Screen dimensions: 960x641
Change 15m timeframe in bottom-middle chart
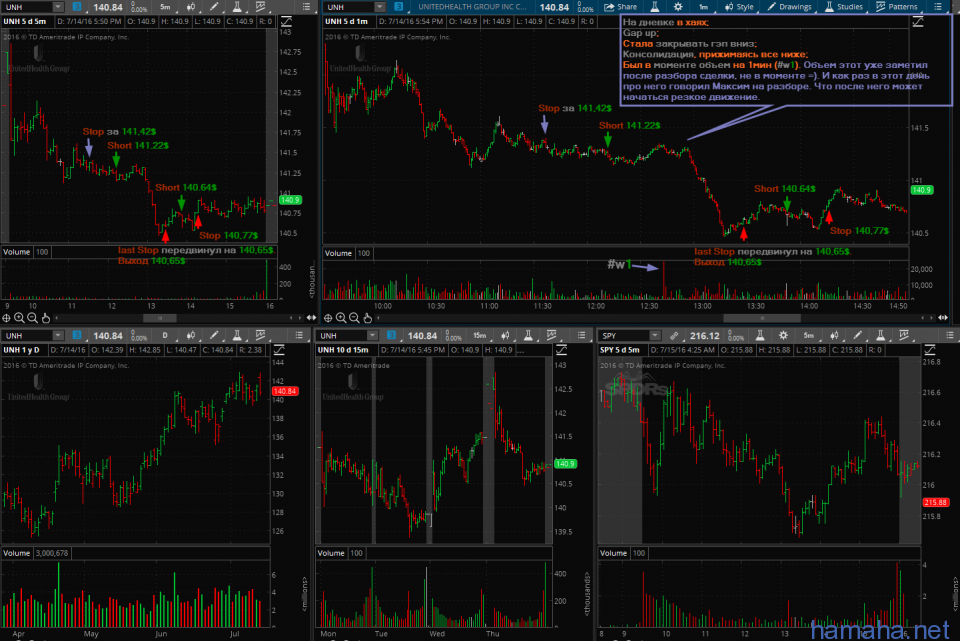(x=479, y=335)
